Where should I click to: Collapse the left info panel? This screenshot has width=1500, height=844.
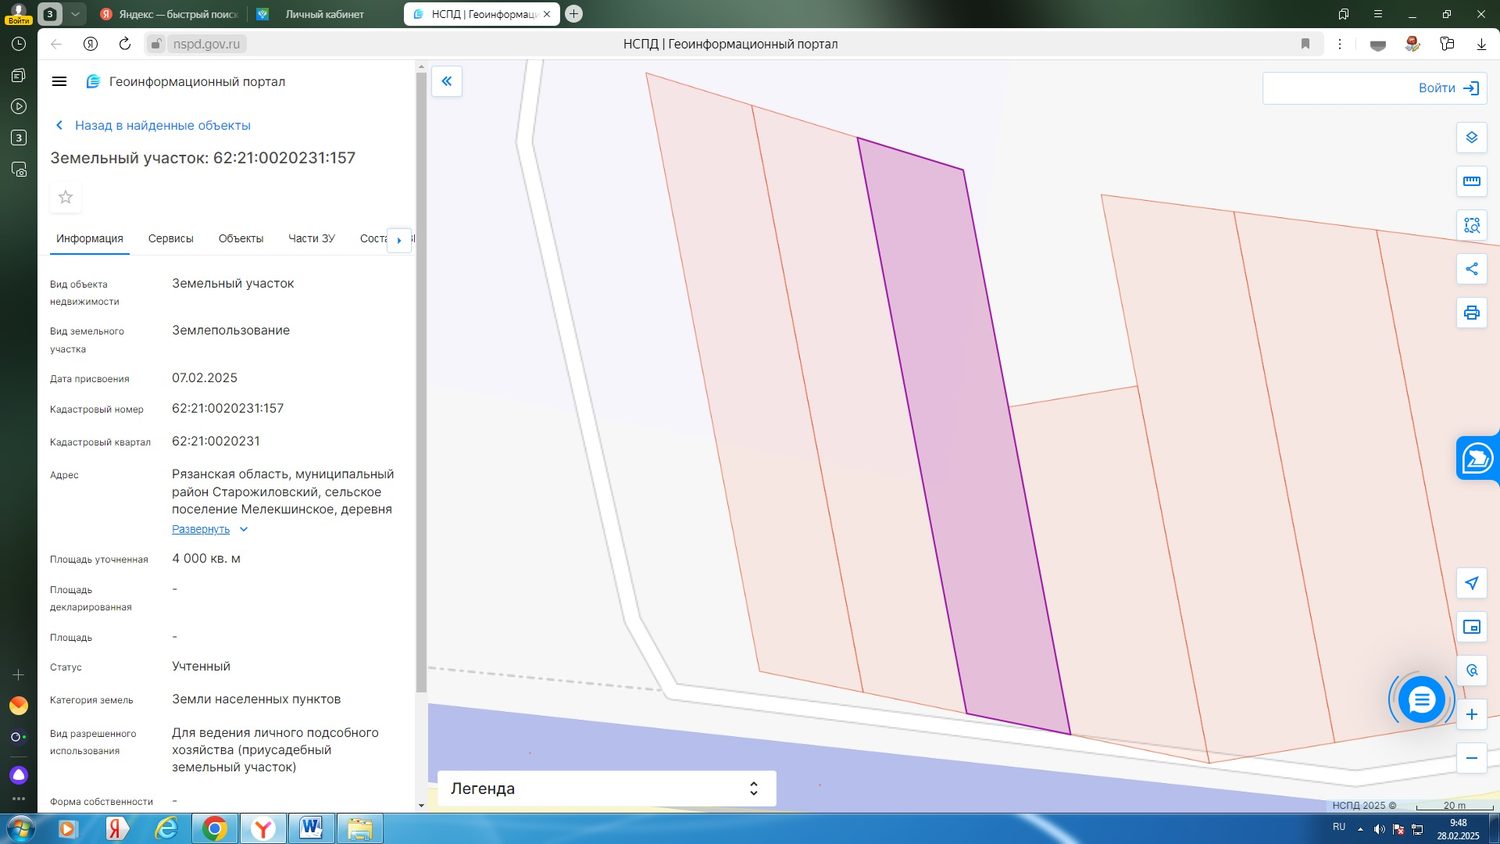(447, 81)
